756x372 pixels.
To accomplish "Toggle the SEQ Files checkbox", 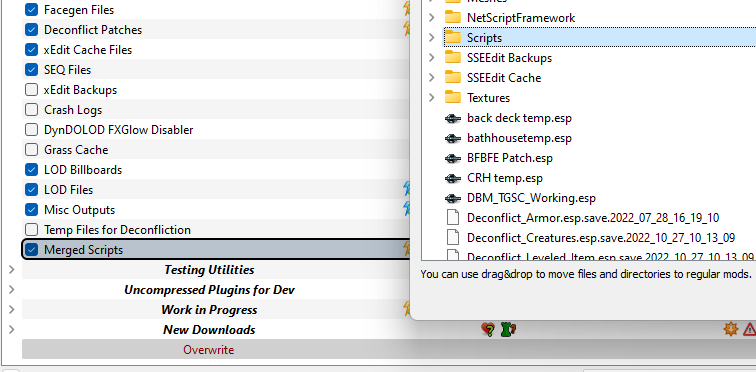I will [x=31, y=70].
